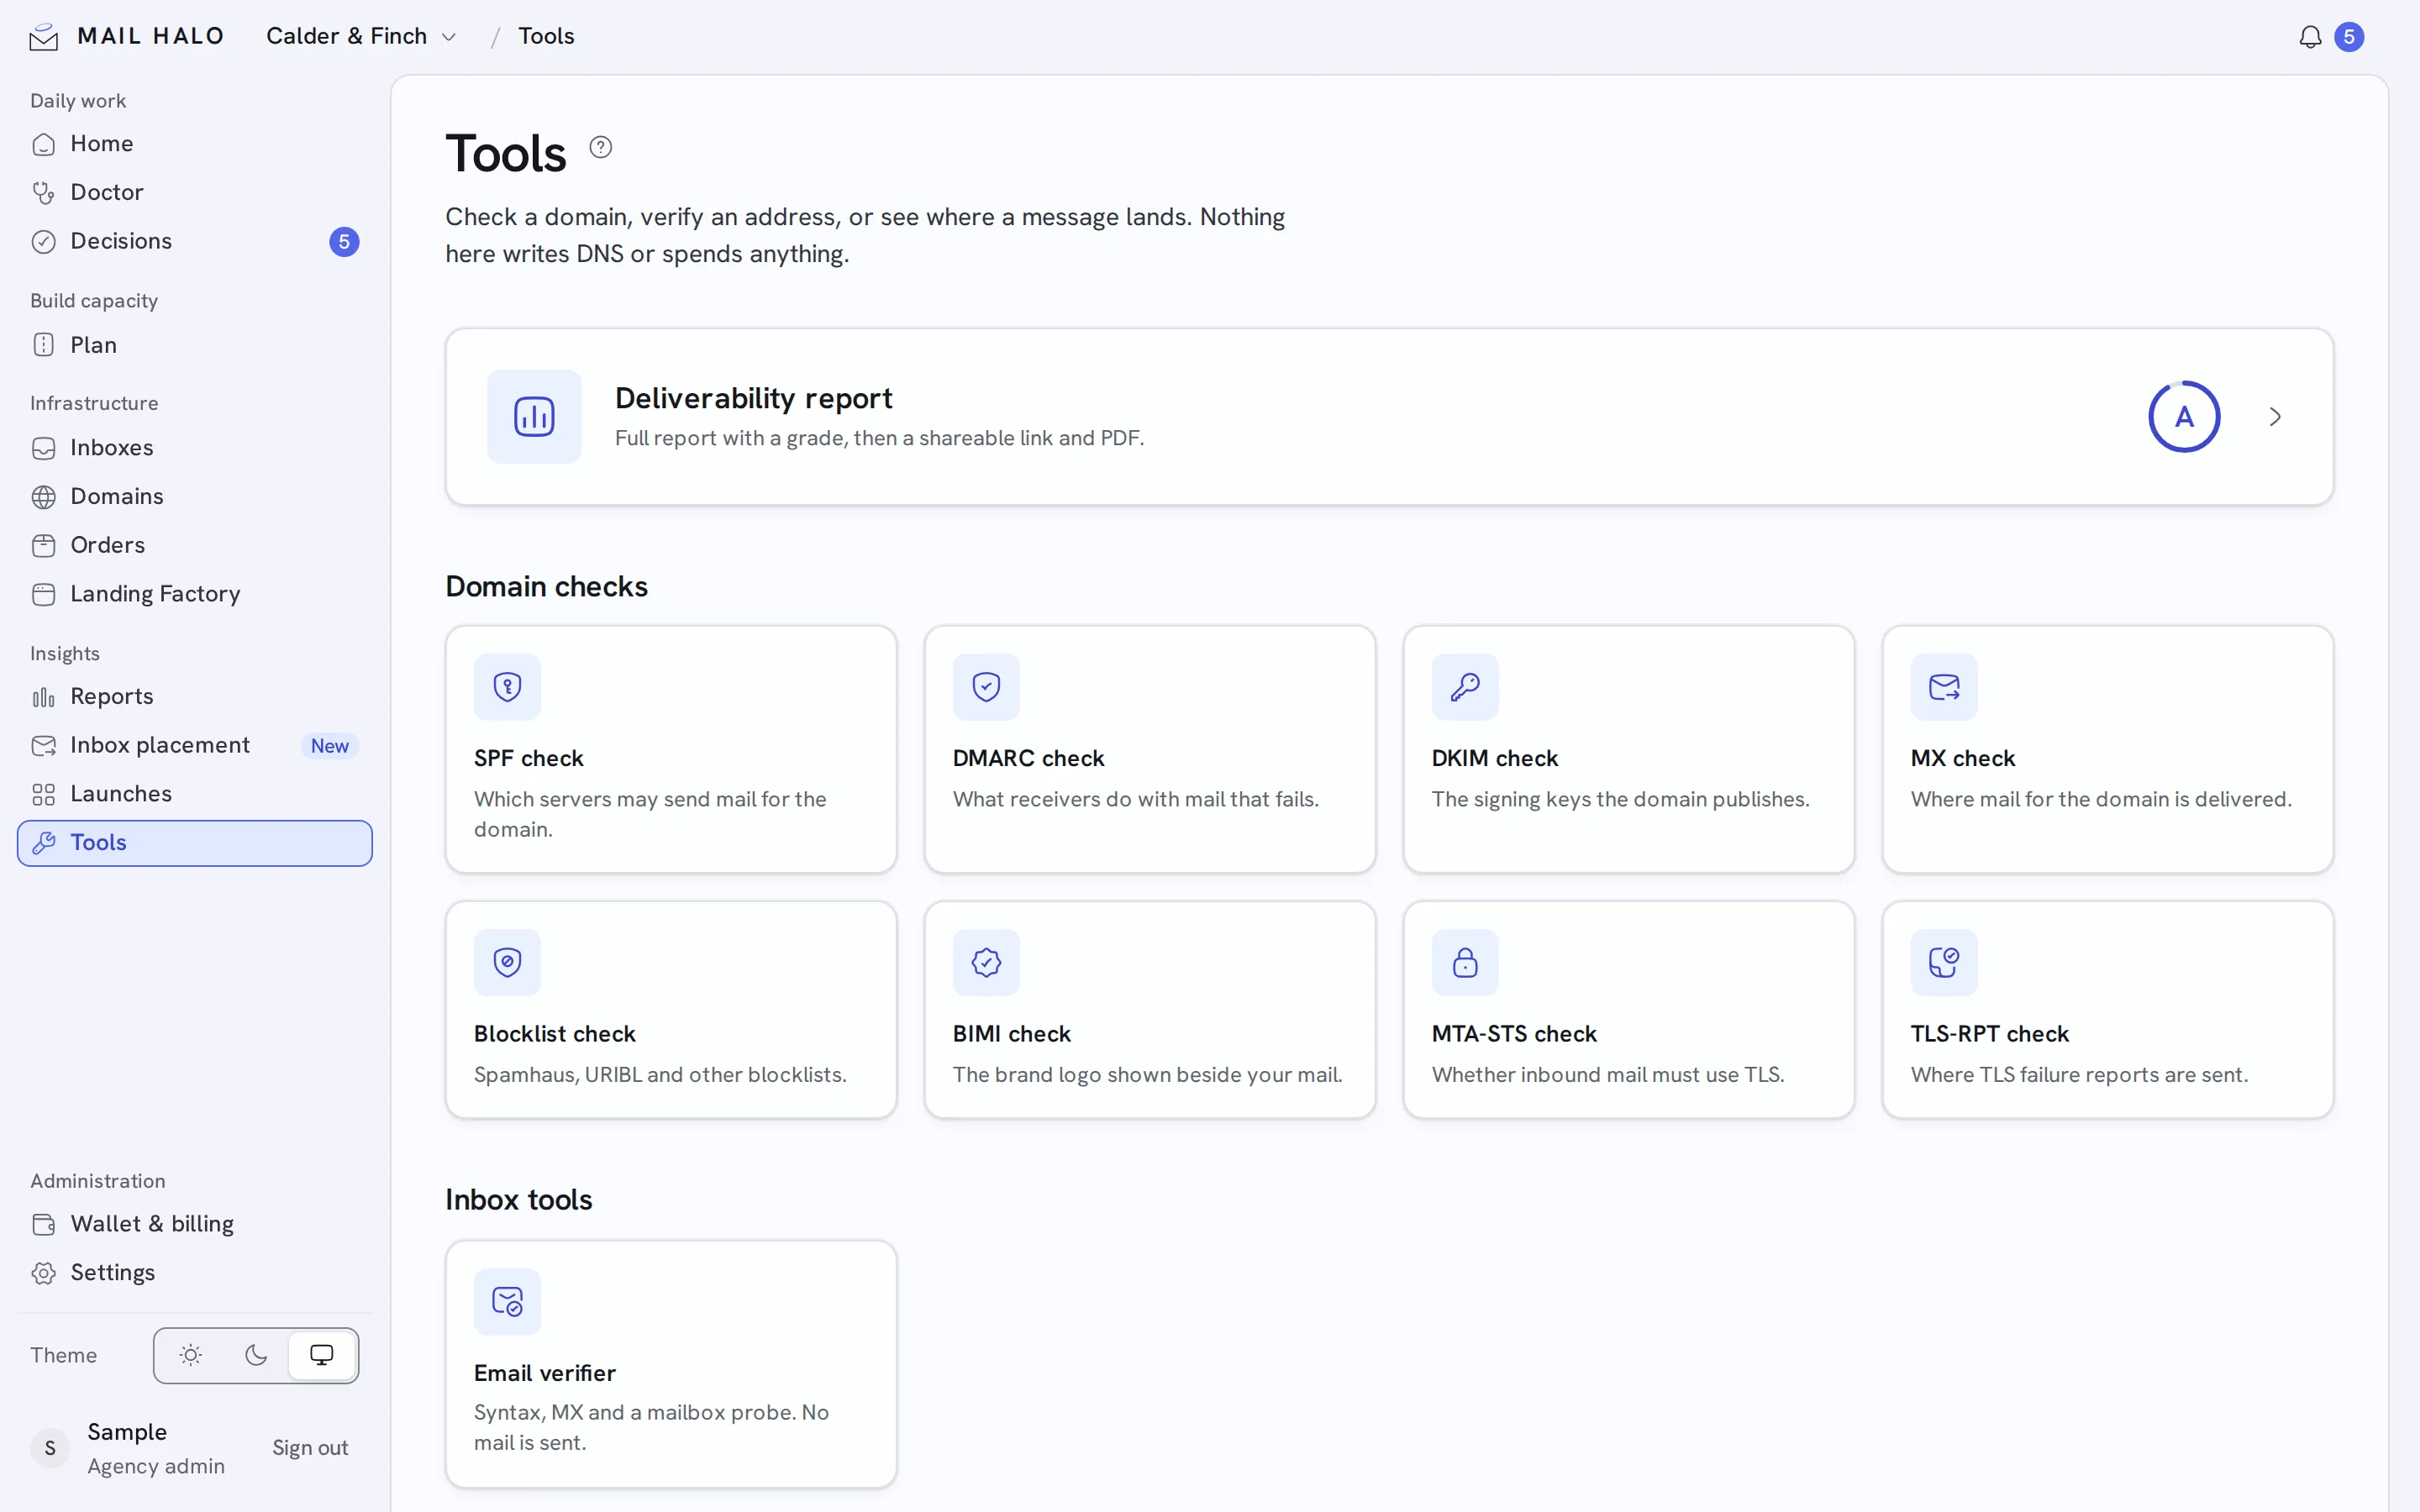
Task: Click the TLS-RPT check icon
Action: tap(1944, 962)
